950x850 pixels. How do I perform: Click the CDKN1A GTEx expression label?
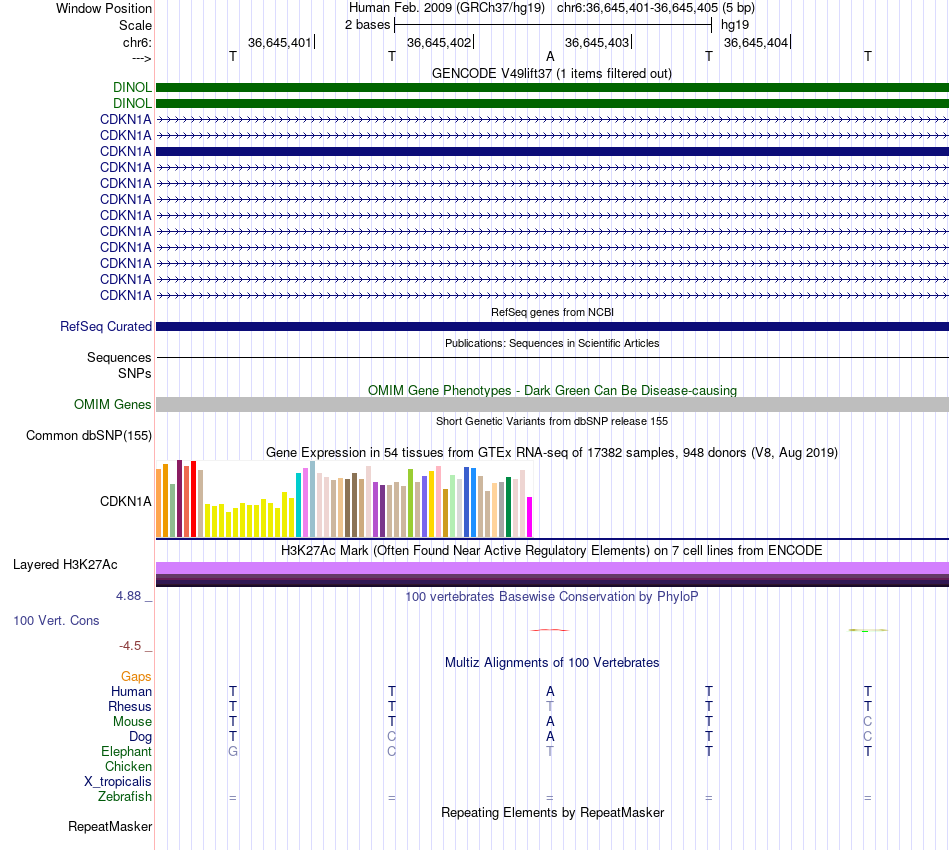point(125,501)
